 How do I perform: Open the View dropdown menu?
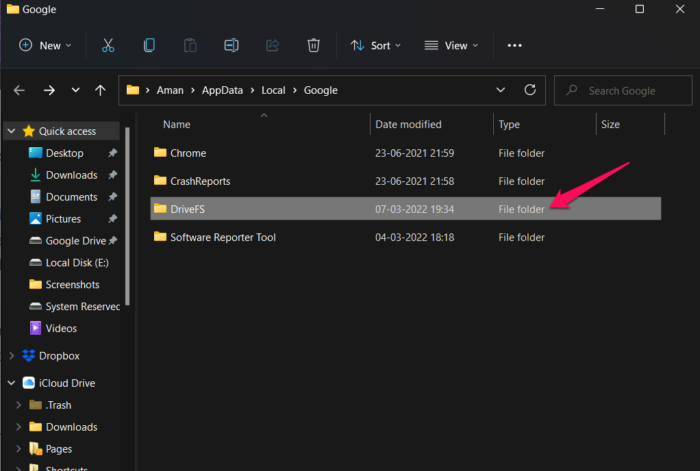[x=451, y=45]
